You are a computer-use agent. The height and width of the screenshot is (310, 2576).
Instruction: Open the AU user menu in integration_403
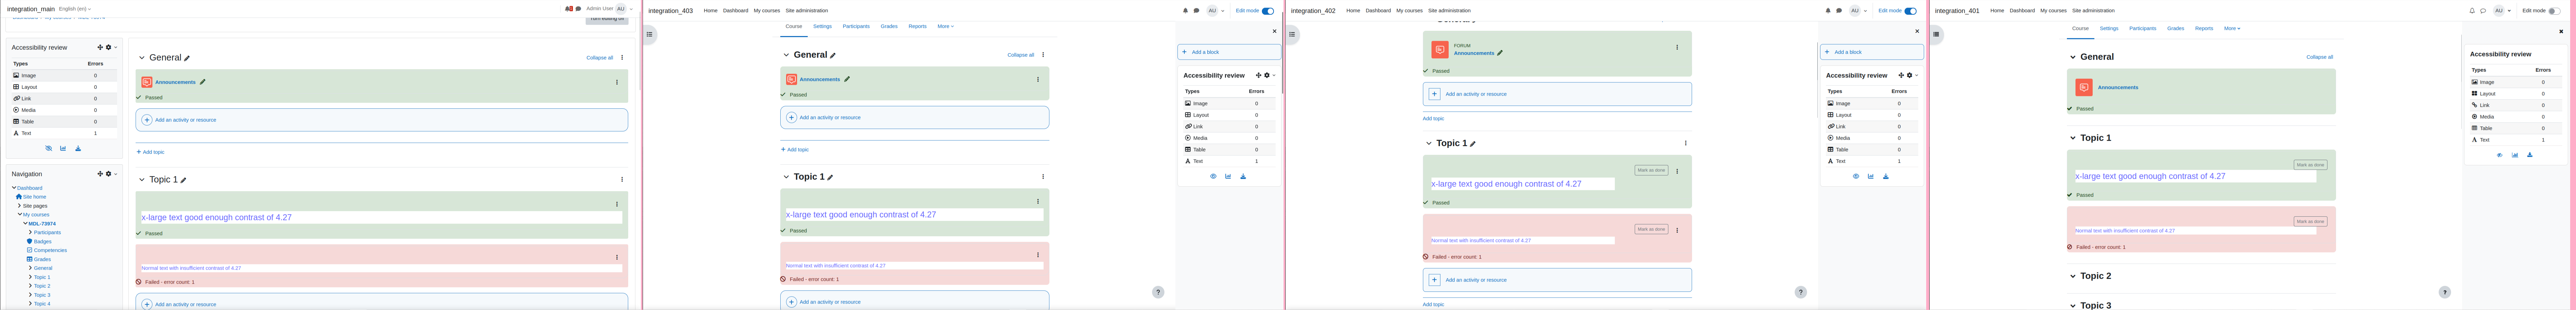(x=1215, y=11)
